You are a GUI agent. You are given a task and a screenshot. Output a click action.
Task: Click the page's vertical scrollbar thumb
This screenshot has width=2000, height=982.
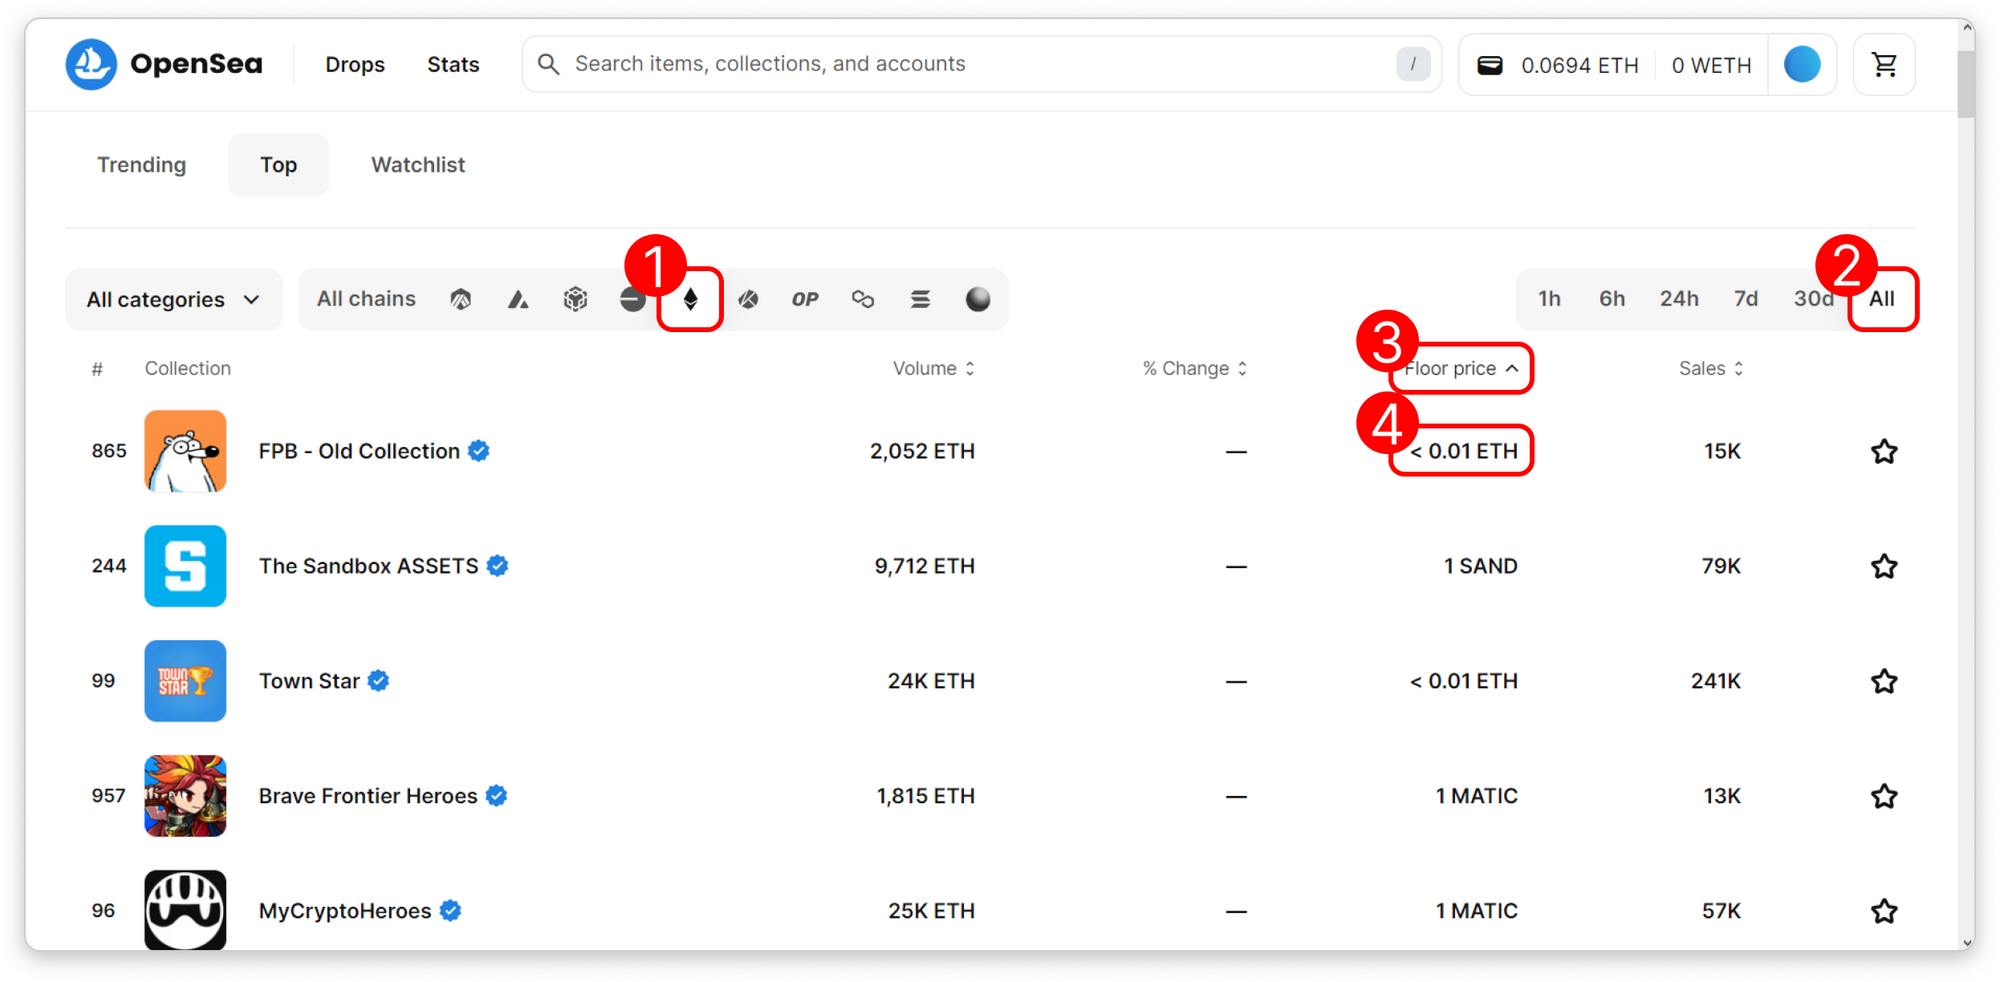(x=1966, y=85)
